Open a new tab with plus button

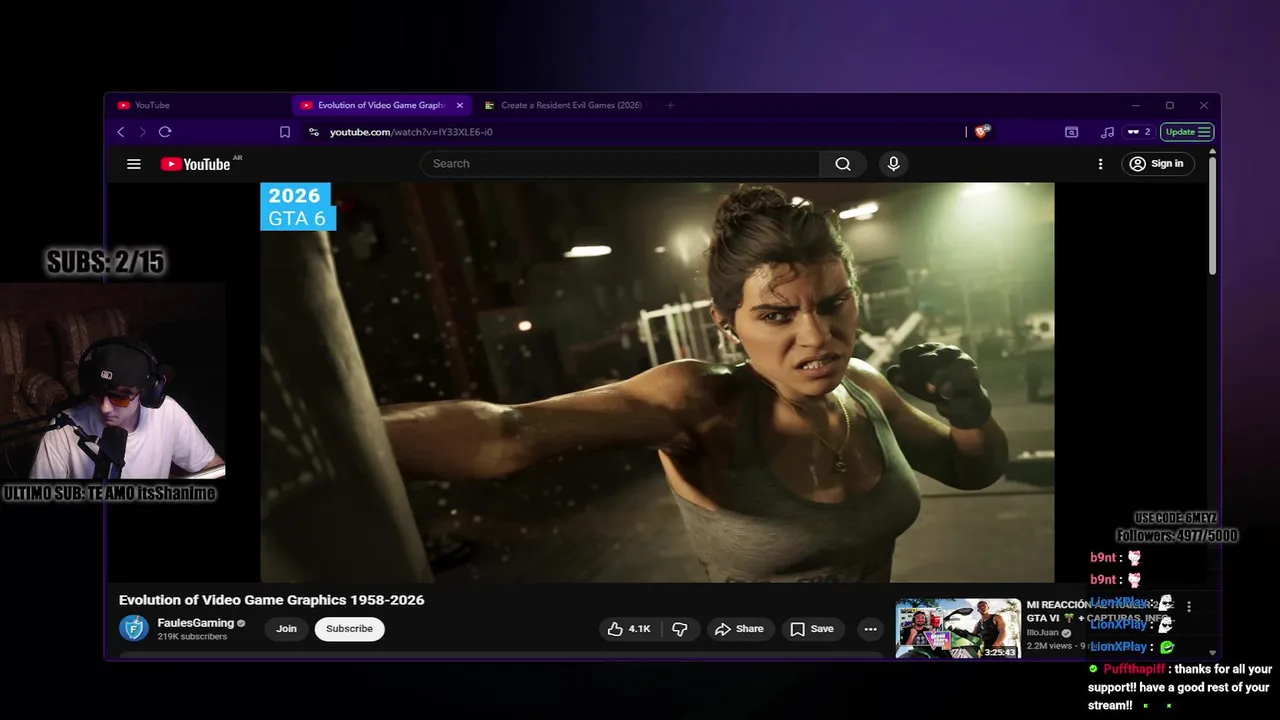tap(670, 105)
